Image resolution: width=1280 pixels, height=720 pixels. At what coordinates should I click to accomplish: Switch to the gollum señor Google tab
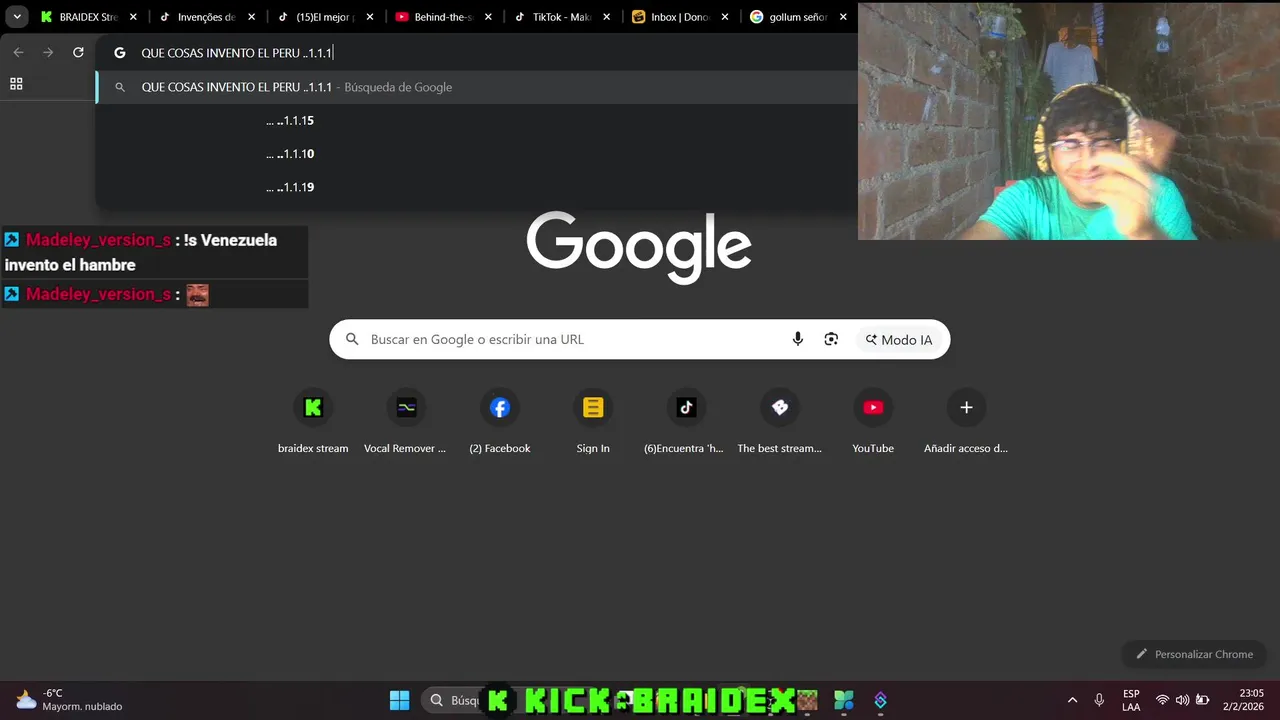click(798, 17)
